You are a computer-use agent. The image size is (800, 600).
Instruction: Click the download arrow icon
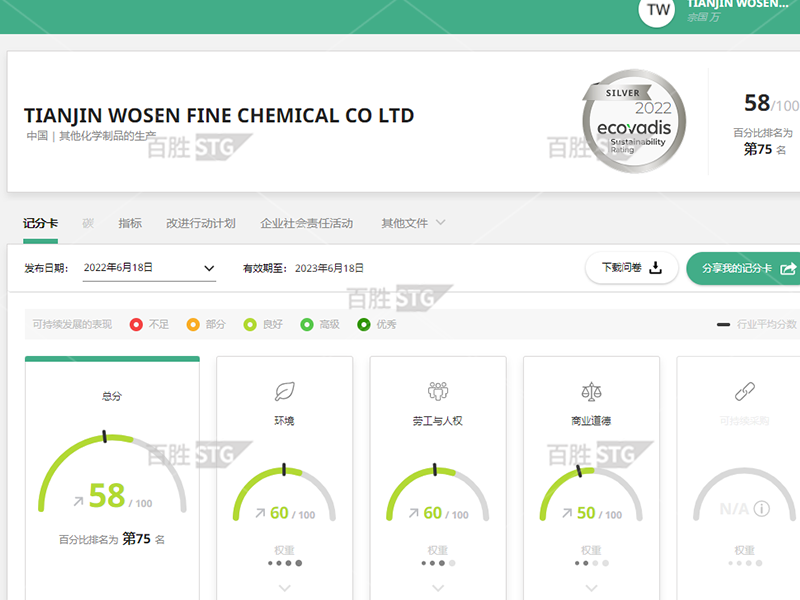[656, 267]
